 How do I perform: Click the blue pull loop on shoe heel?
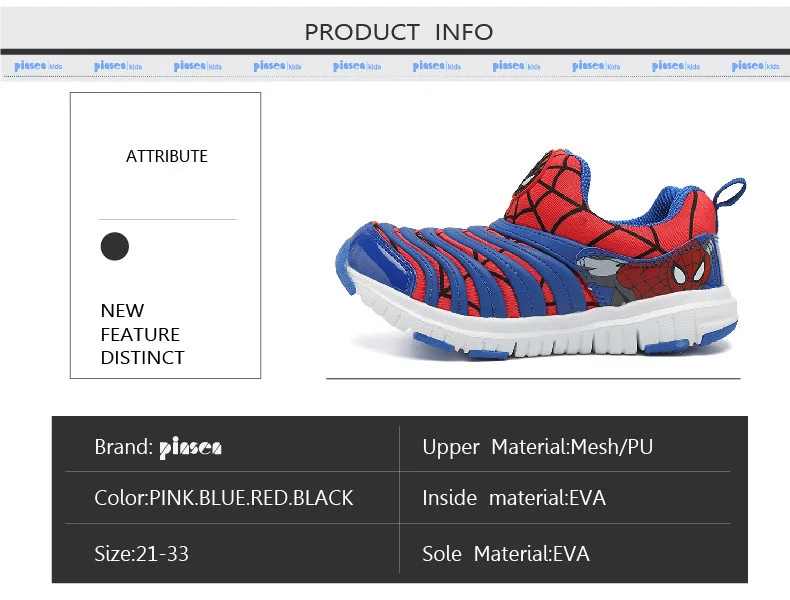pyautogui.click(x=730, y=192)
